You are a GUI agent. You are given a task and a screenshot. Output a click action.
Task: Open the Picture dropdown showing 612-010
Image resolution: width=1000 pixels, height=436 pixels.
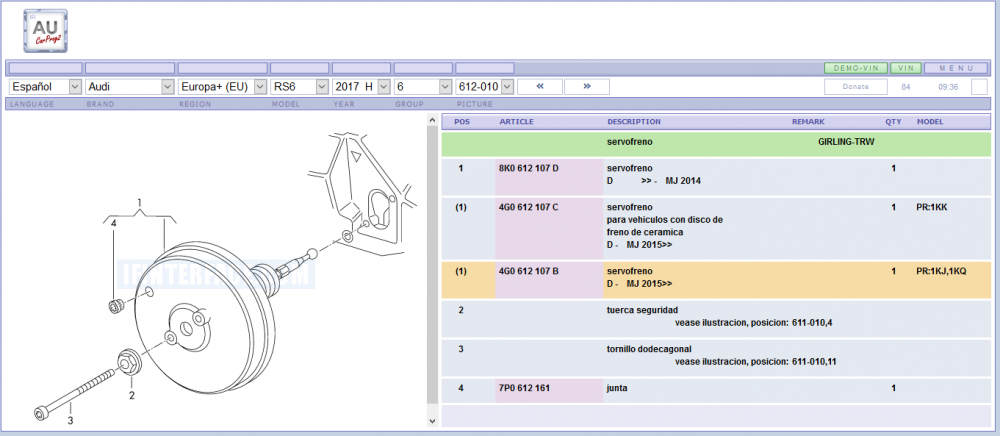[485, 87]
